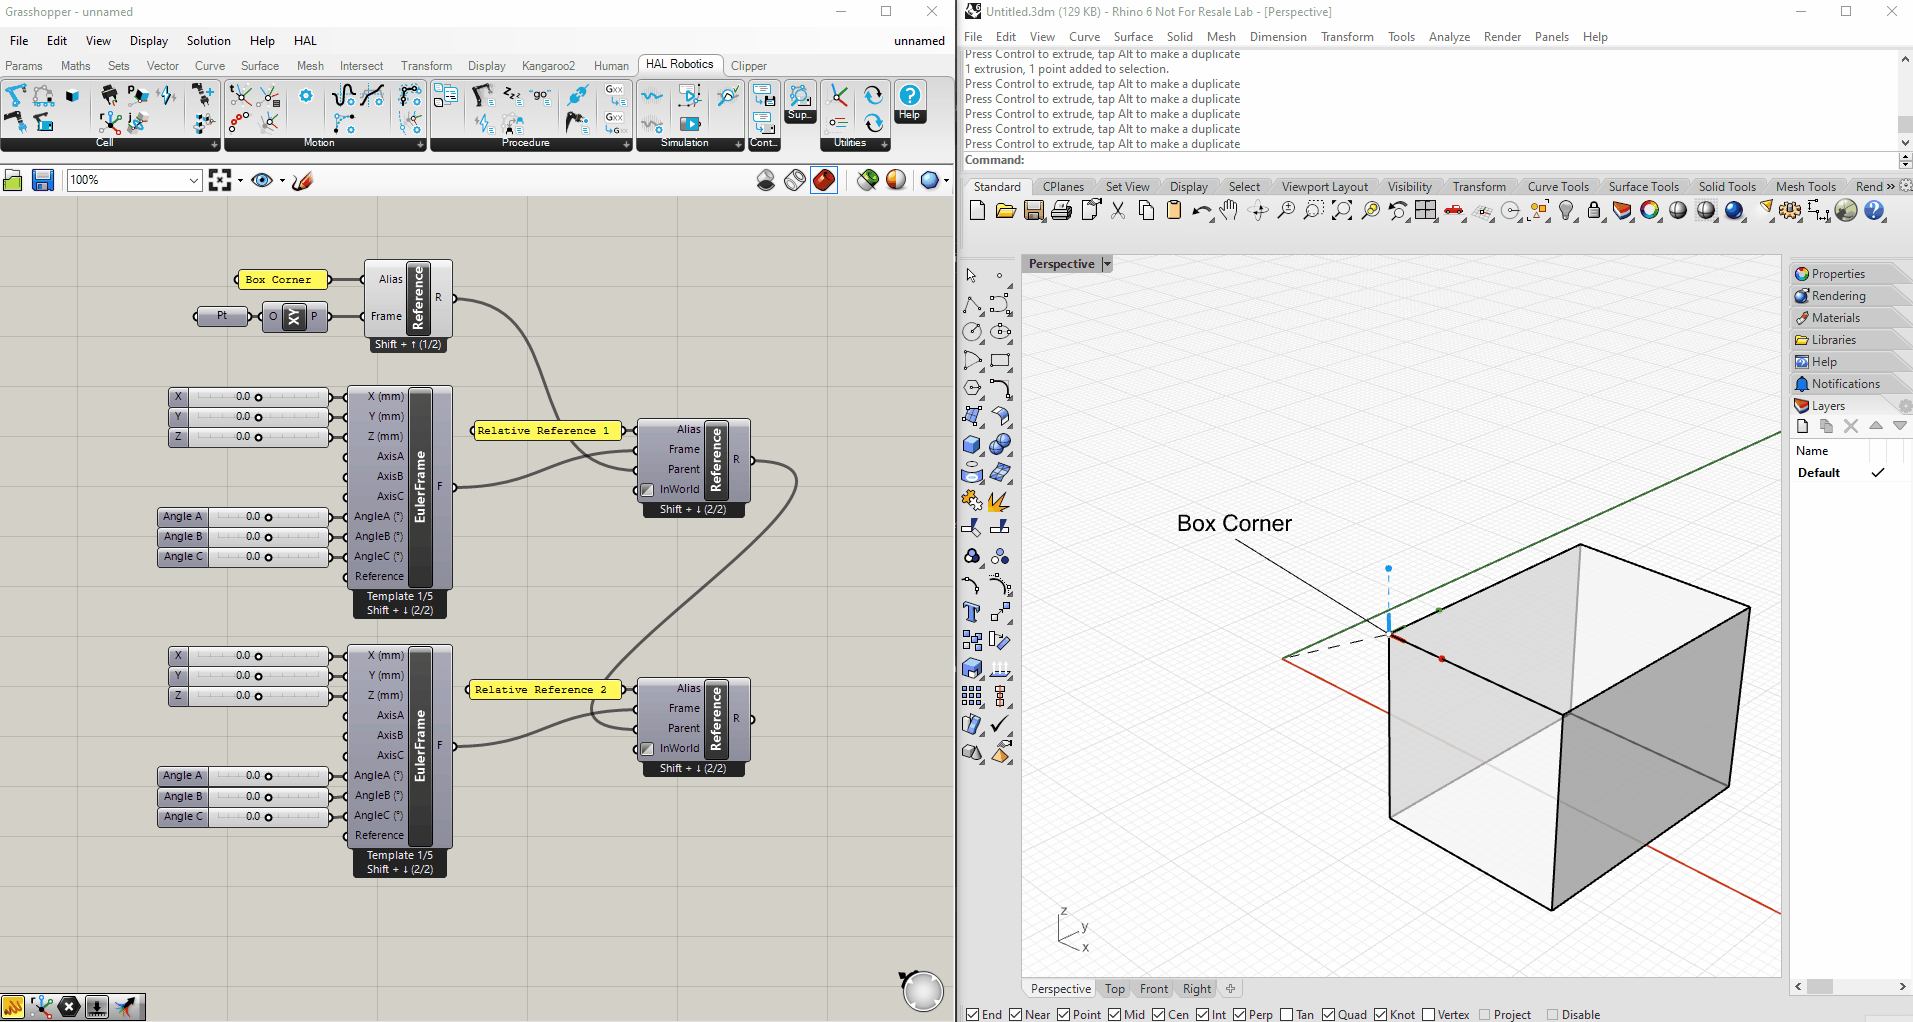Click the Undo arrow in Rhino's toolbar
Viewport: 1913px width, 1022px height.
click(x=1202, y=210)
